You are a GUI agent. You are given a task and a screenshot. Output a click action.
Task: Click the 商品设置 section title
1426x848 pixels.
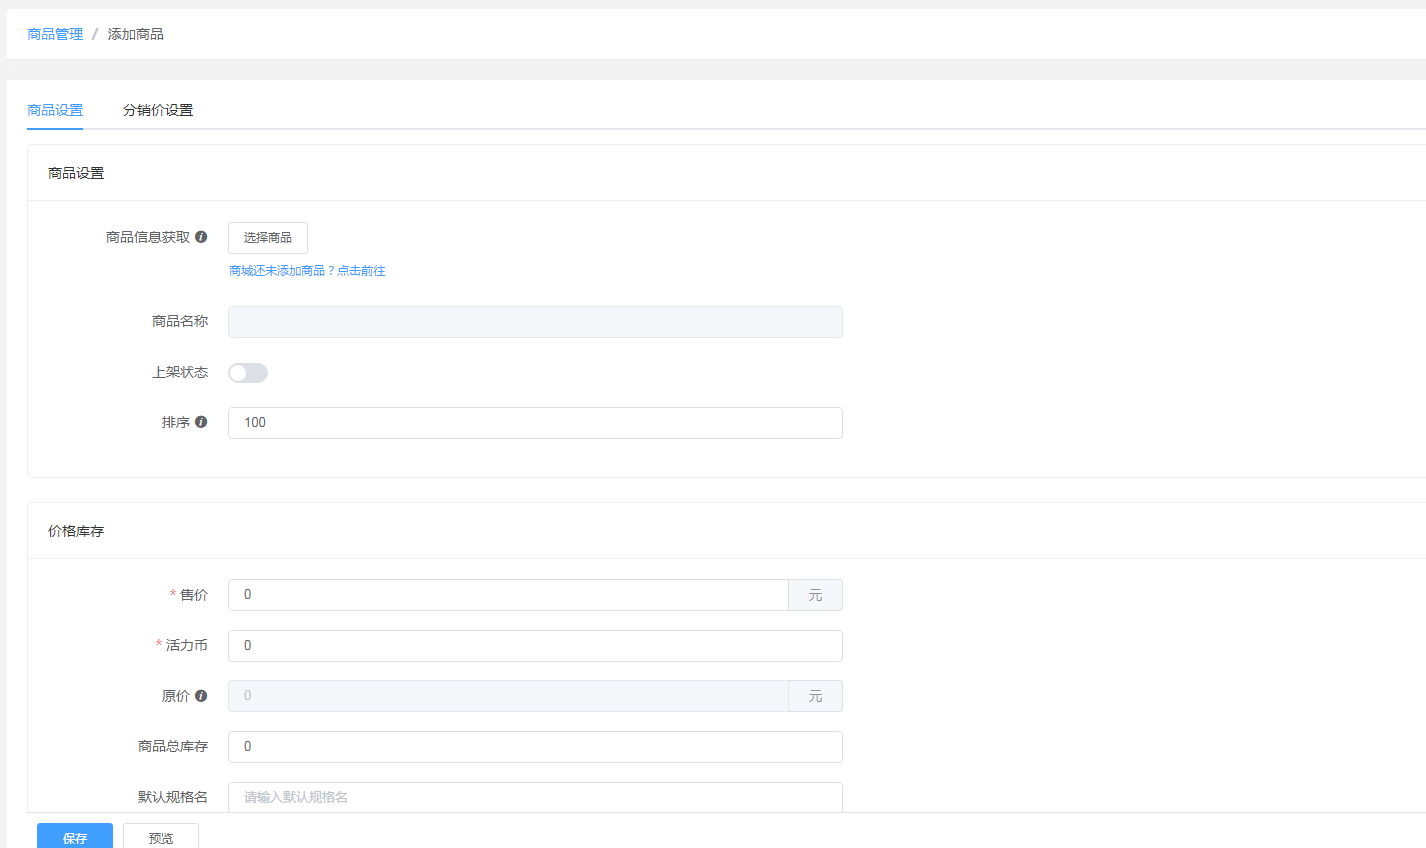pyautogui.click(x=76, y=173)
